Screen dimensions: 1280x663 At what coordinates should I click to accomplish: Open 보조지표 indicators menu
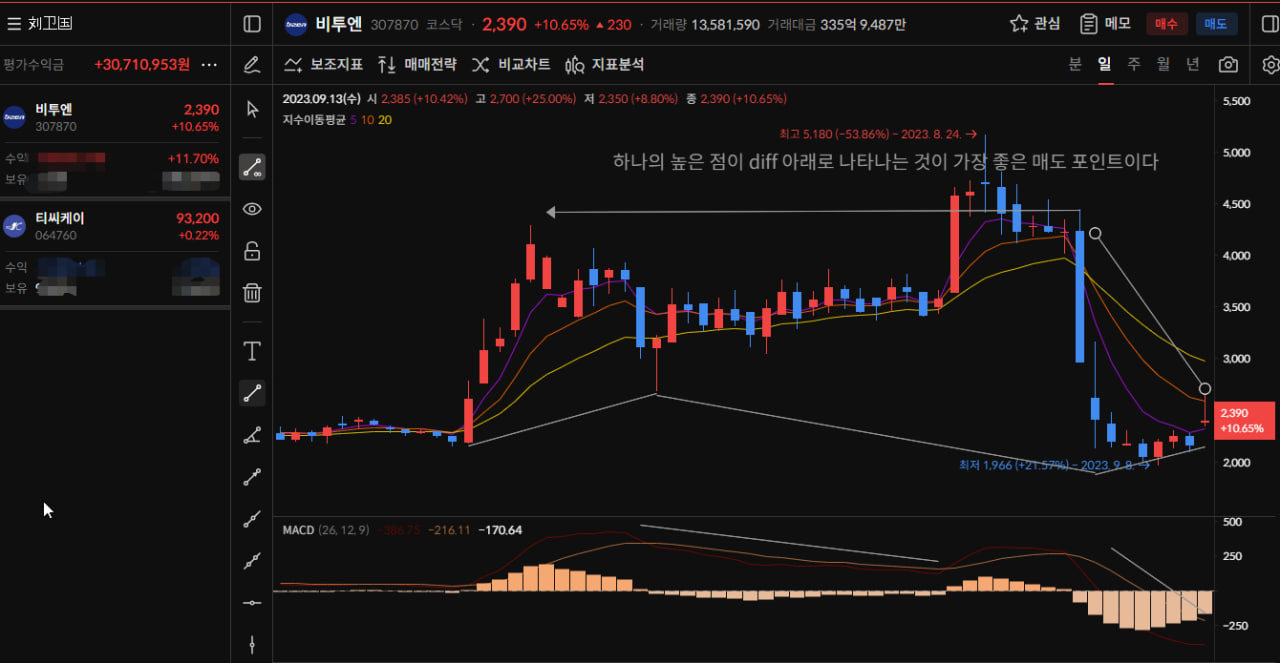(x=323, y=65)
